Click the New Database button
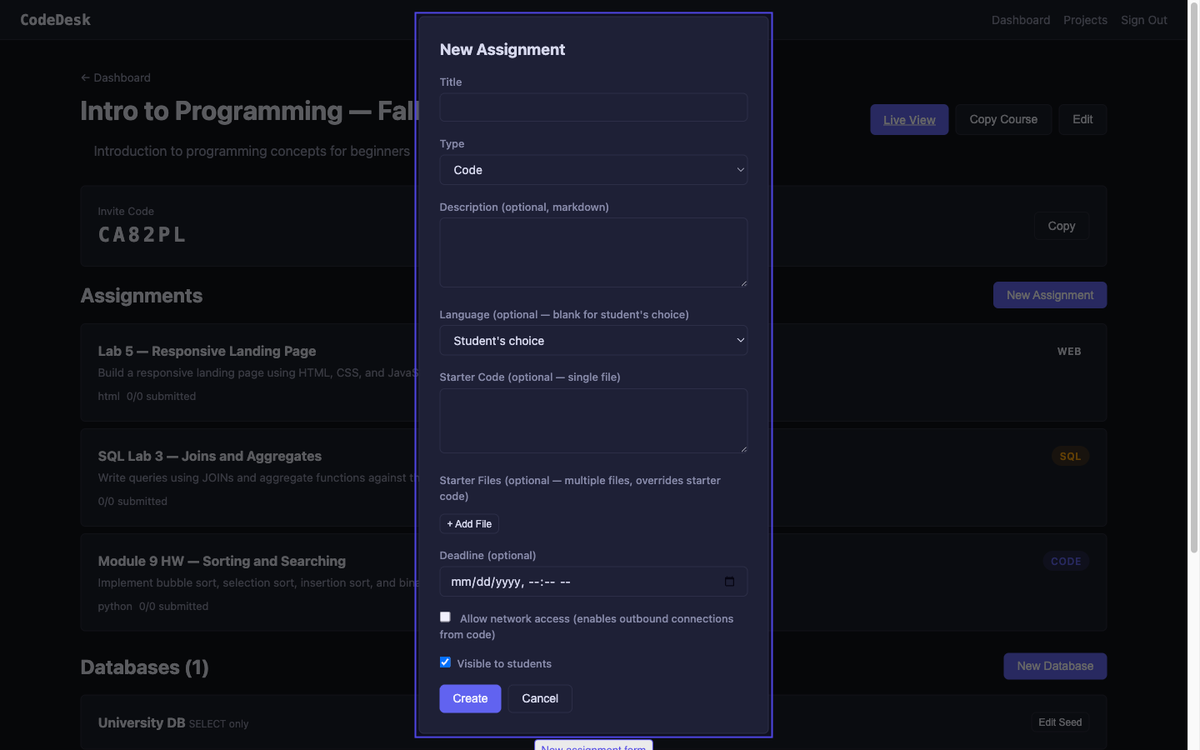Viewport: 1200px width, 750px height. 1054,666
